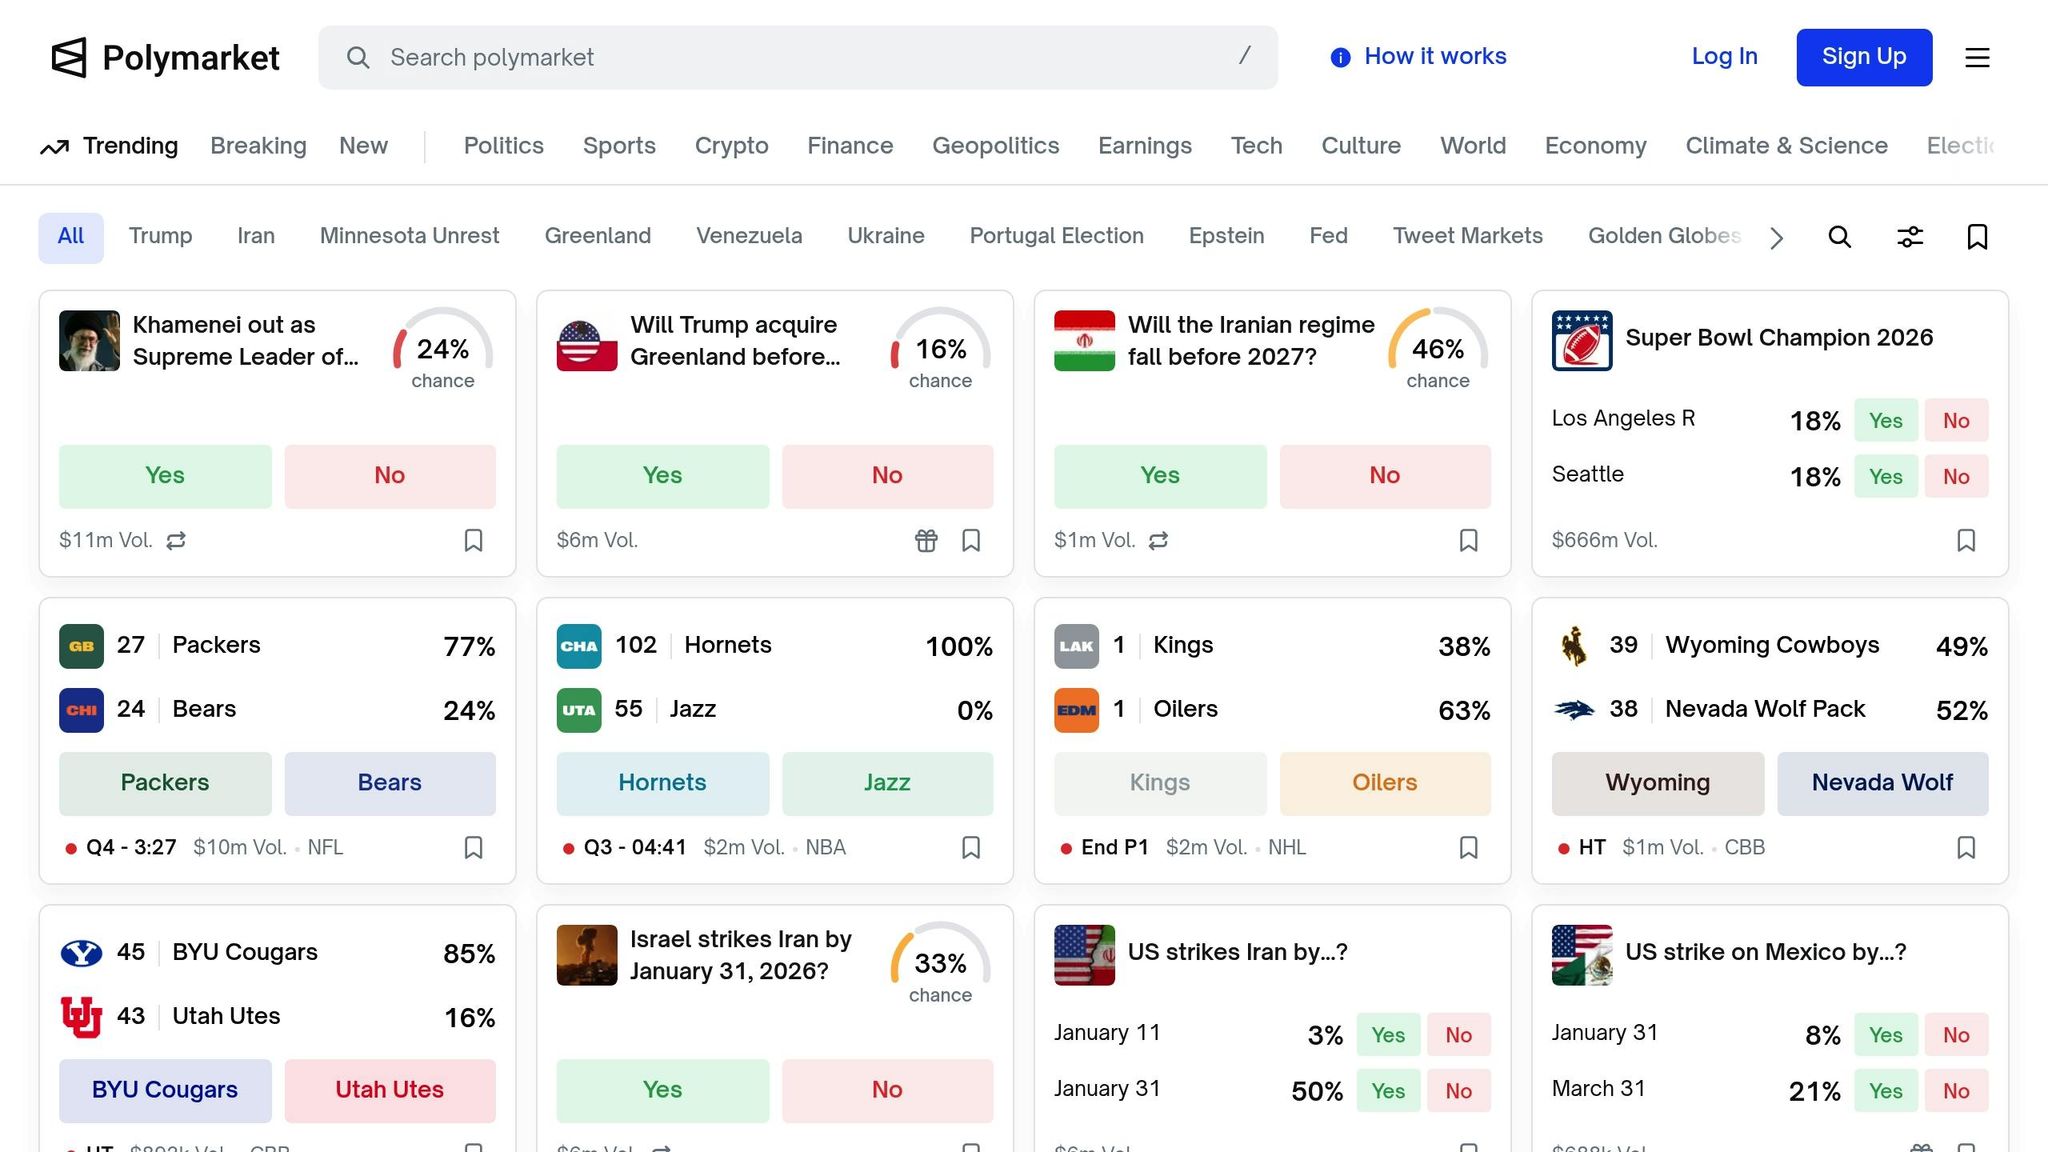The height and width of the screenshot is (1152, 2048).
Task: Bet Yes on Iranian regime fall market
Action: [x=1159, y=476]
